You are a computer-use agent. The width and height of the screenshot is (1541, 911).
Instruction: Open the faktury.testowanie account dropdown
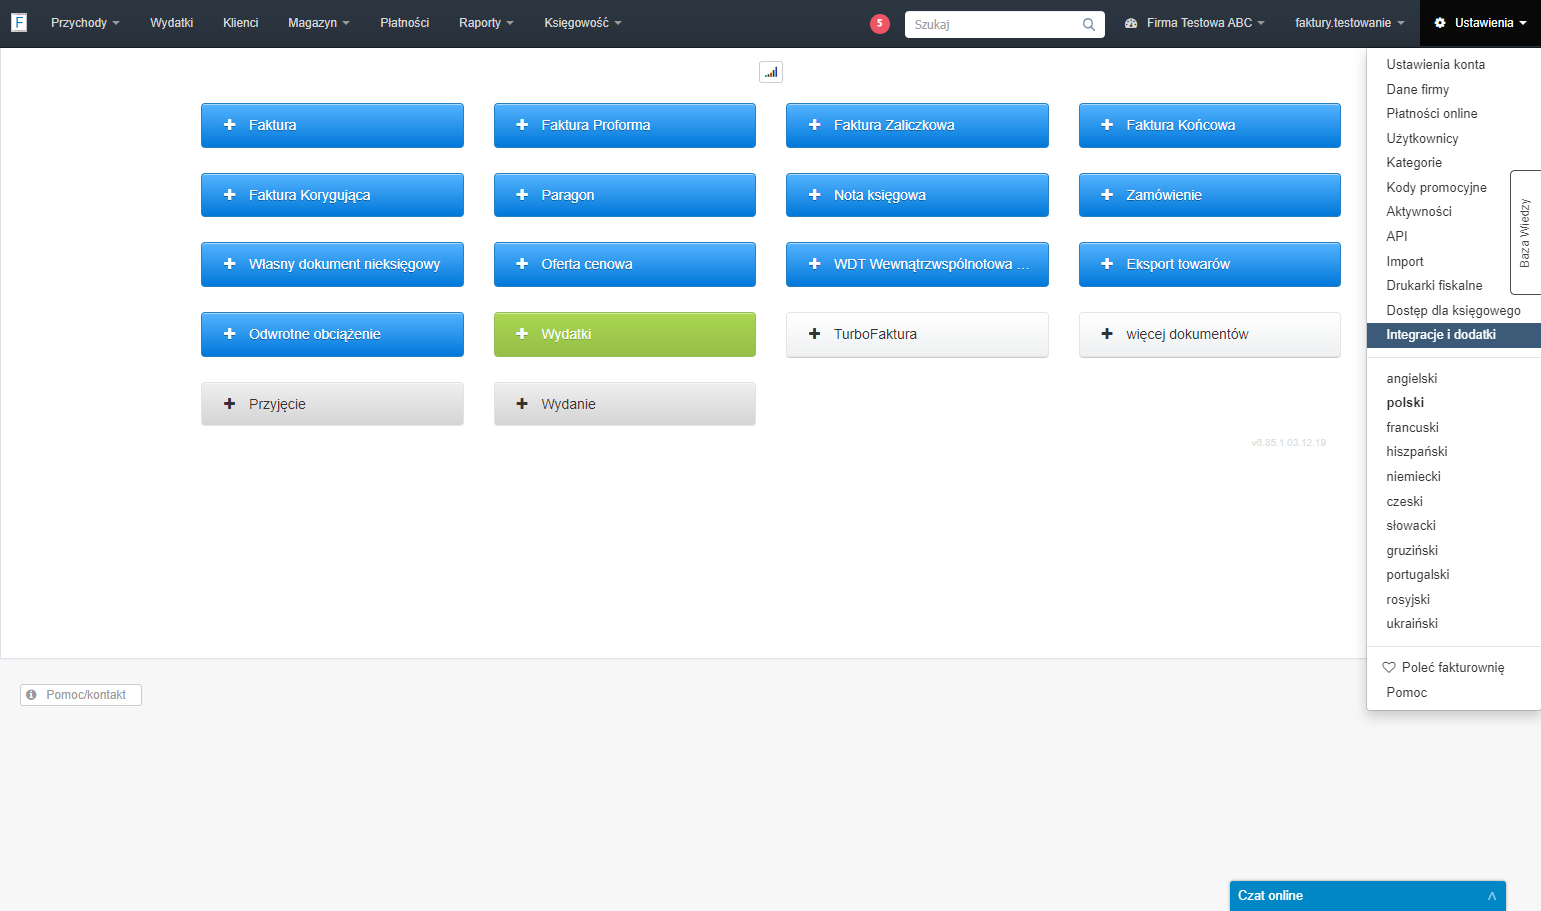point(1350,23)
